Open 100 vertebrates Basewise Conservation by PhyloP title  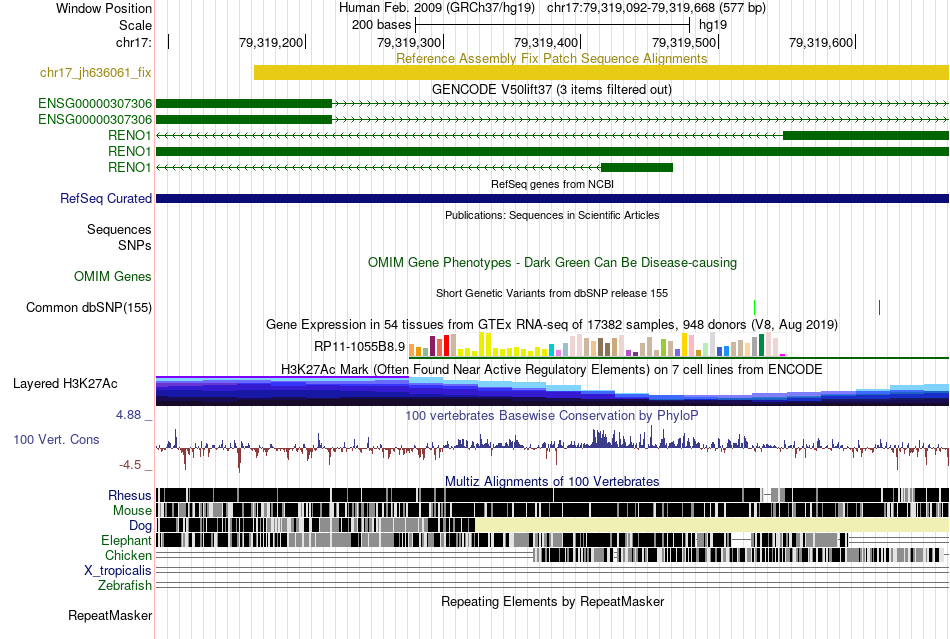pos(552,416)
